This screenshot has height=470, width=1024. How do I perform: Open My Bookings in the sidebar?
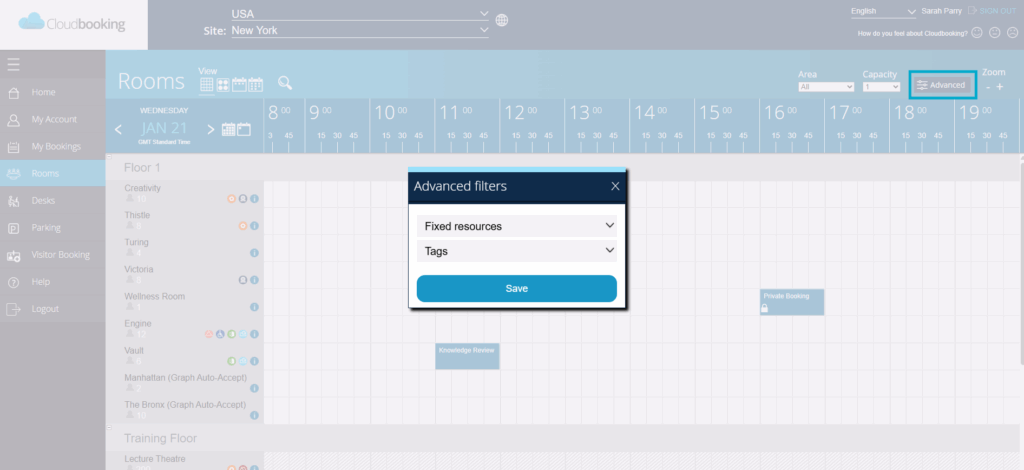click(56, 146)
